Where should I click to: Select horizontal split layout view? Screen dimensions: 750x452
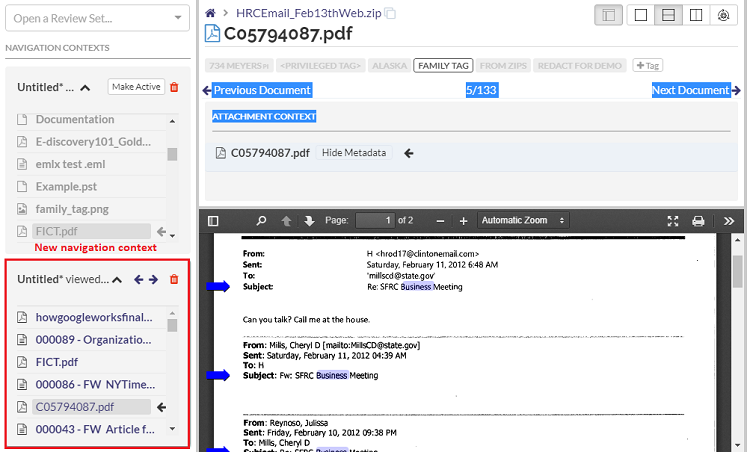pos(671,15)
